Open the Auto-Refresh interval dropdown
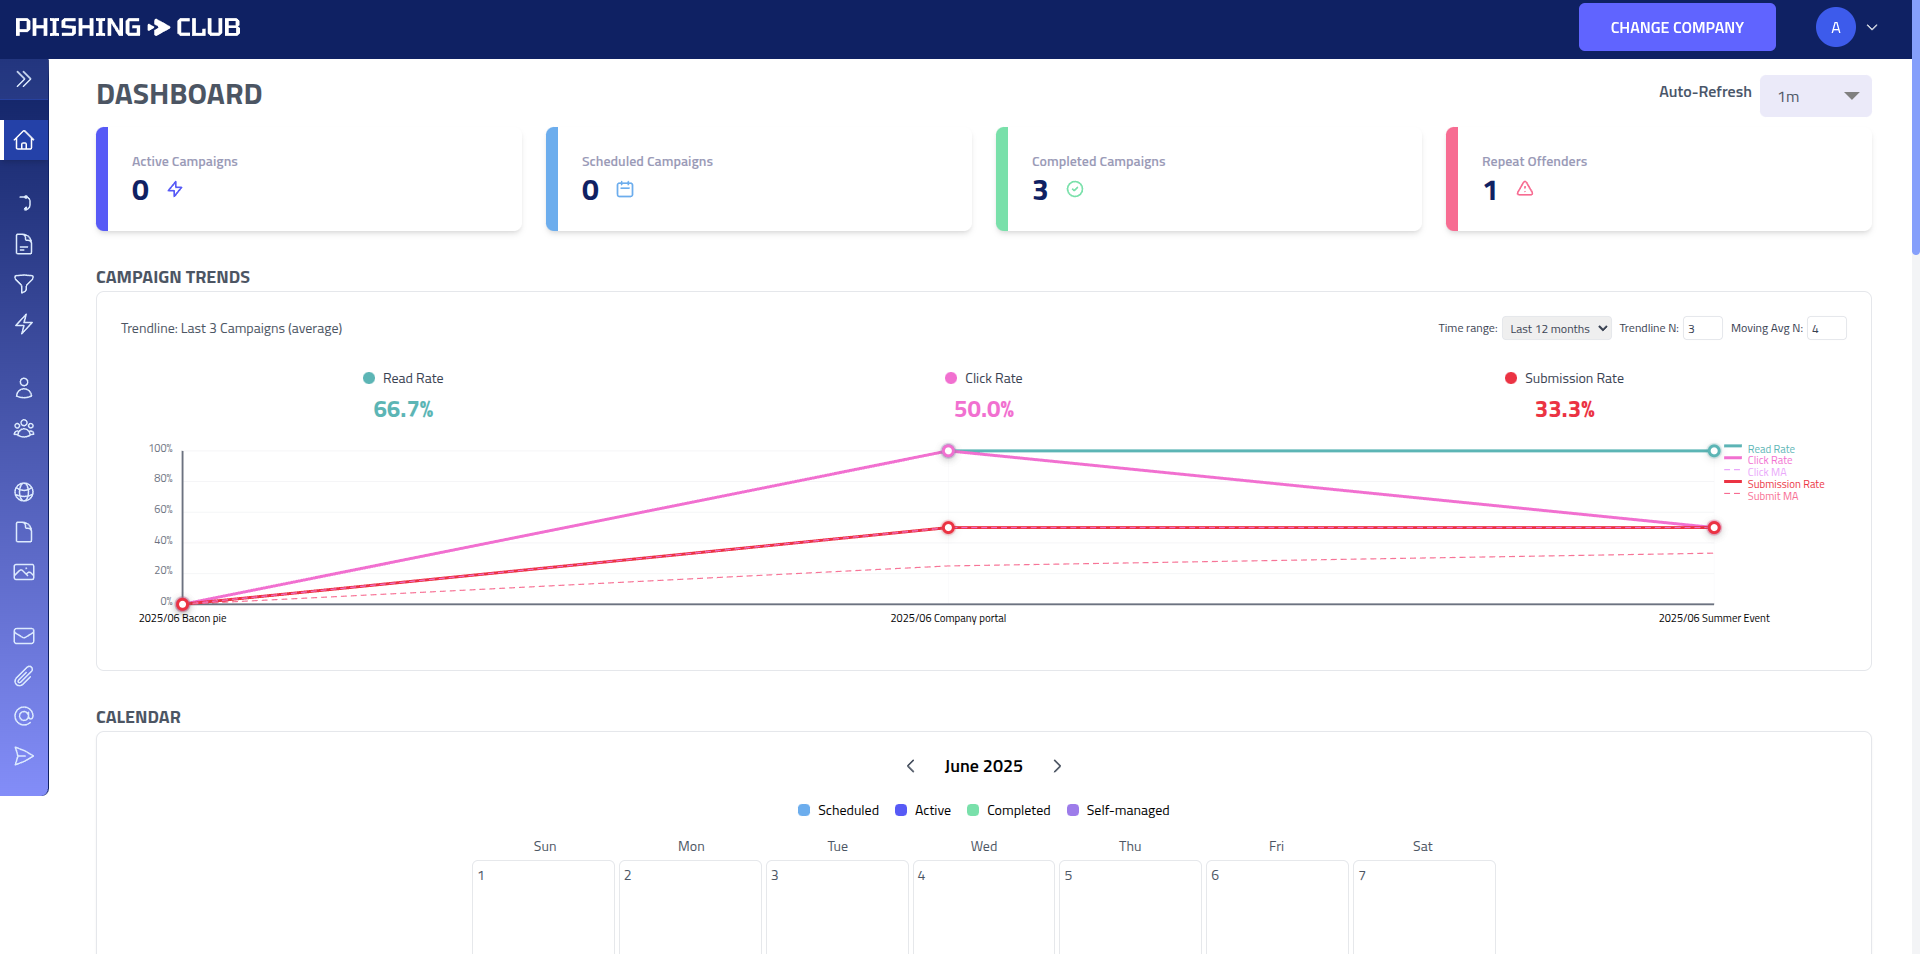Screen dimensions: 1920x954 point(1815,96)
